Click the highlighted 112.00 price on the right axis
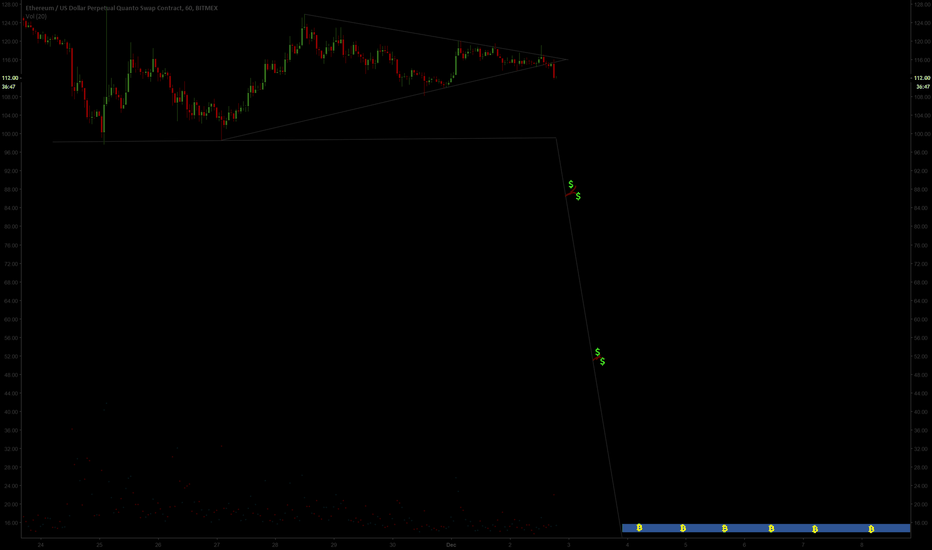Image resolution: width=932 pixels, height=550 pixels. (x=922, y=78)
